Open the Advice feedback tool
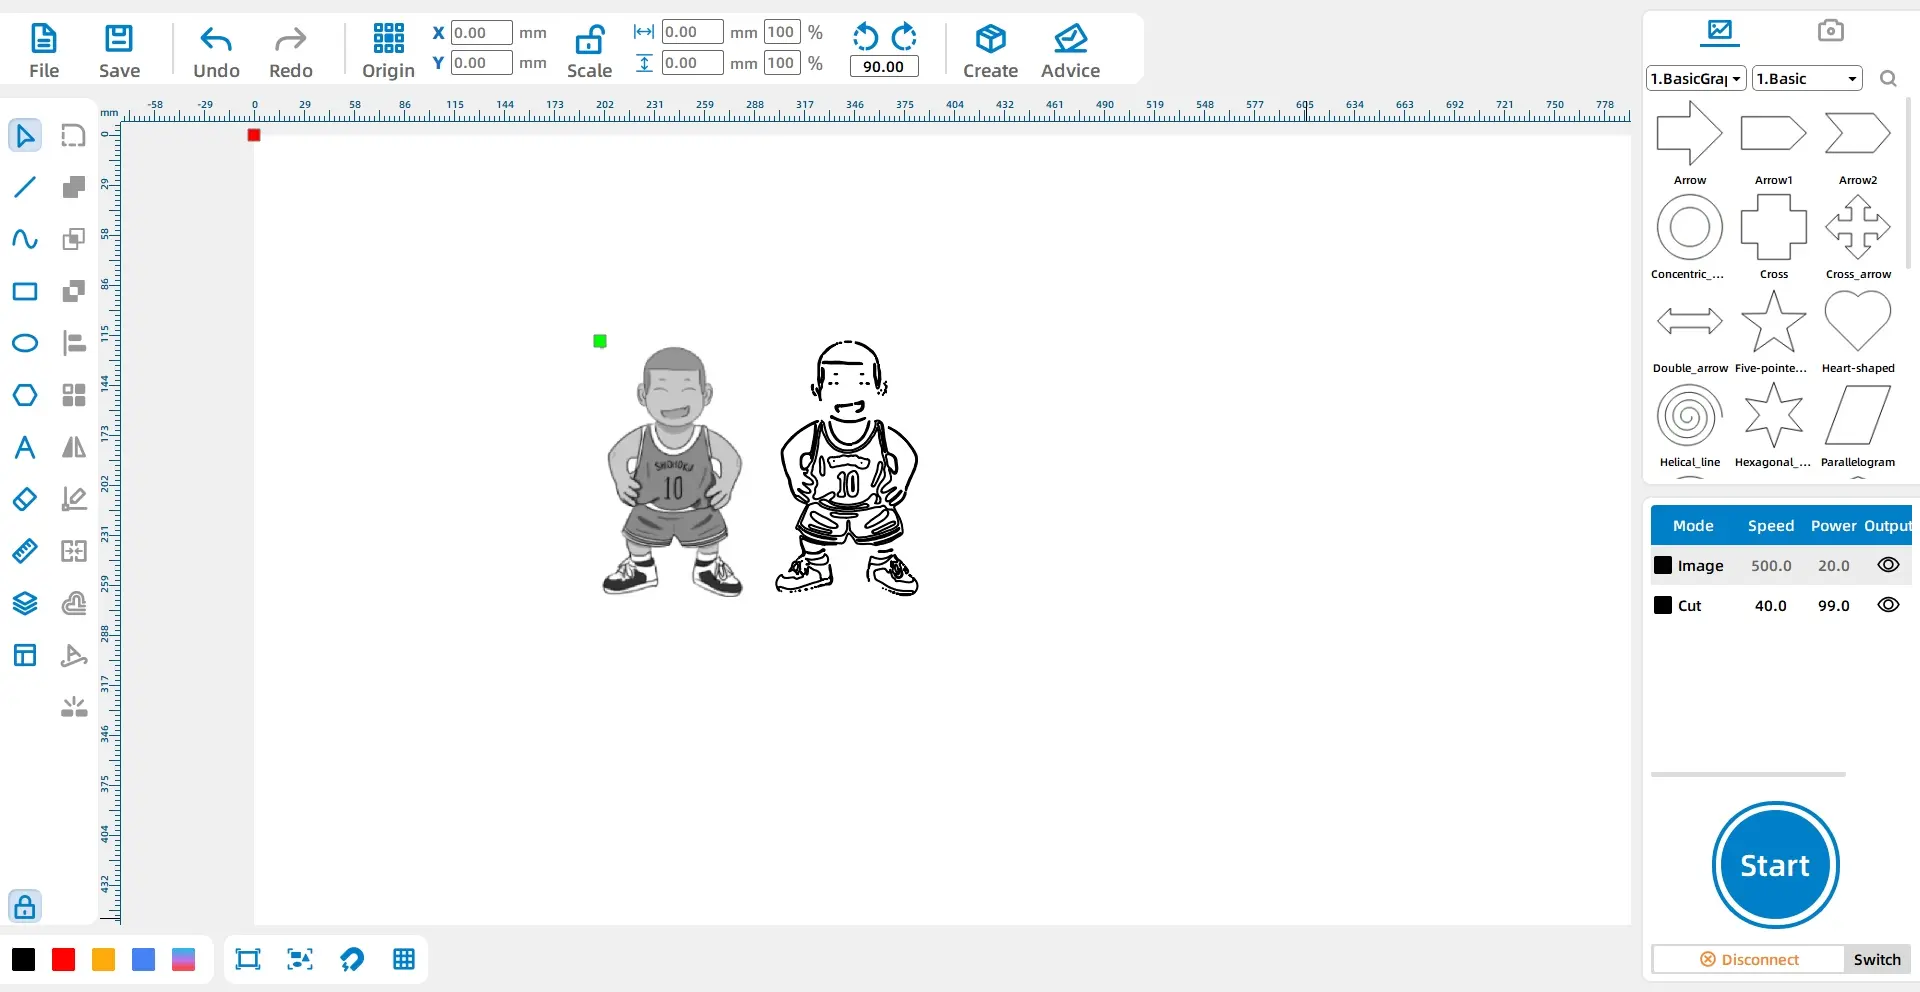1920x992 pixels. [x=1070, y=51]
